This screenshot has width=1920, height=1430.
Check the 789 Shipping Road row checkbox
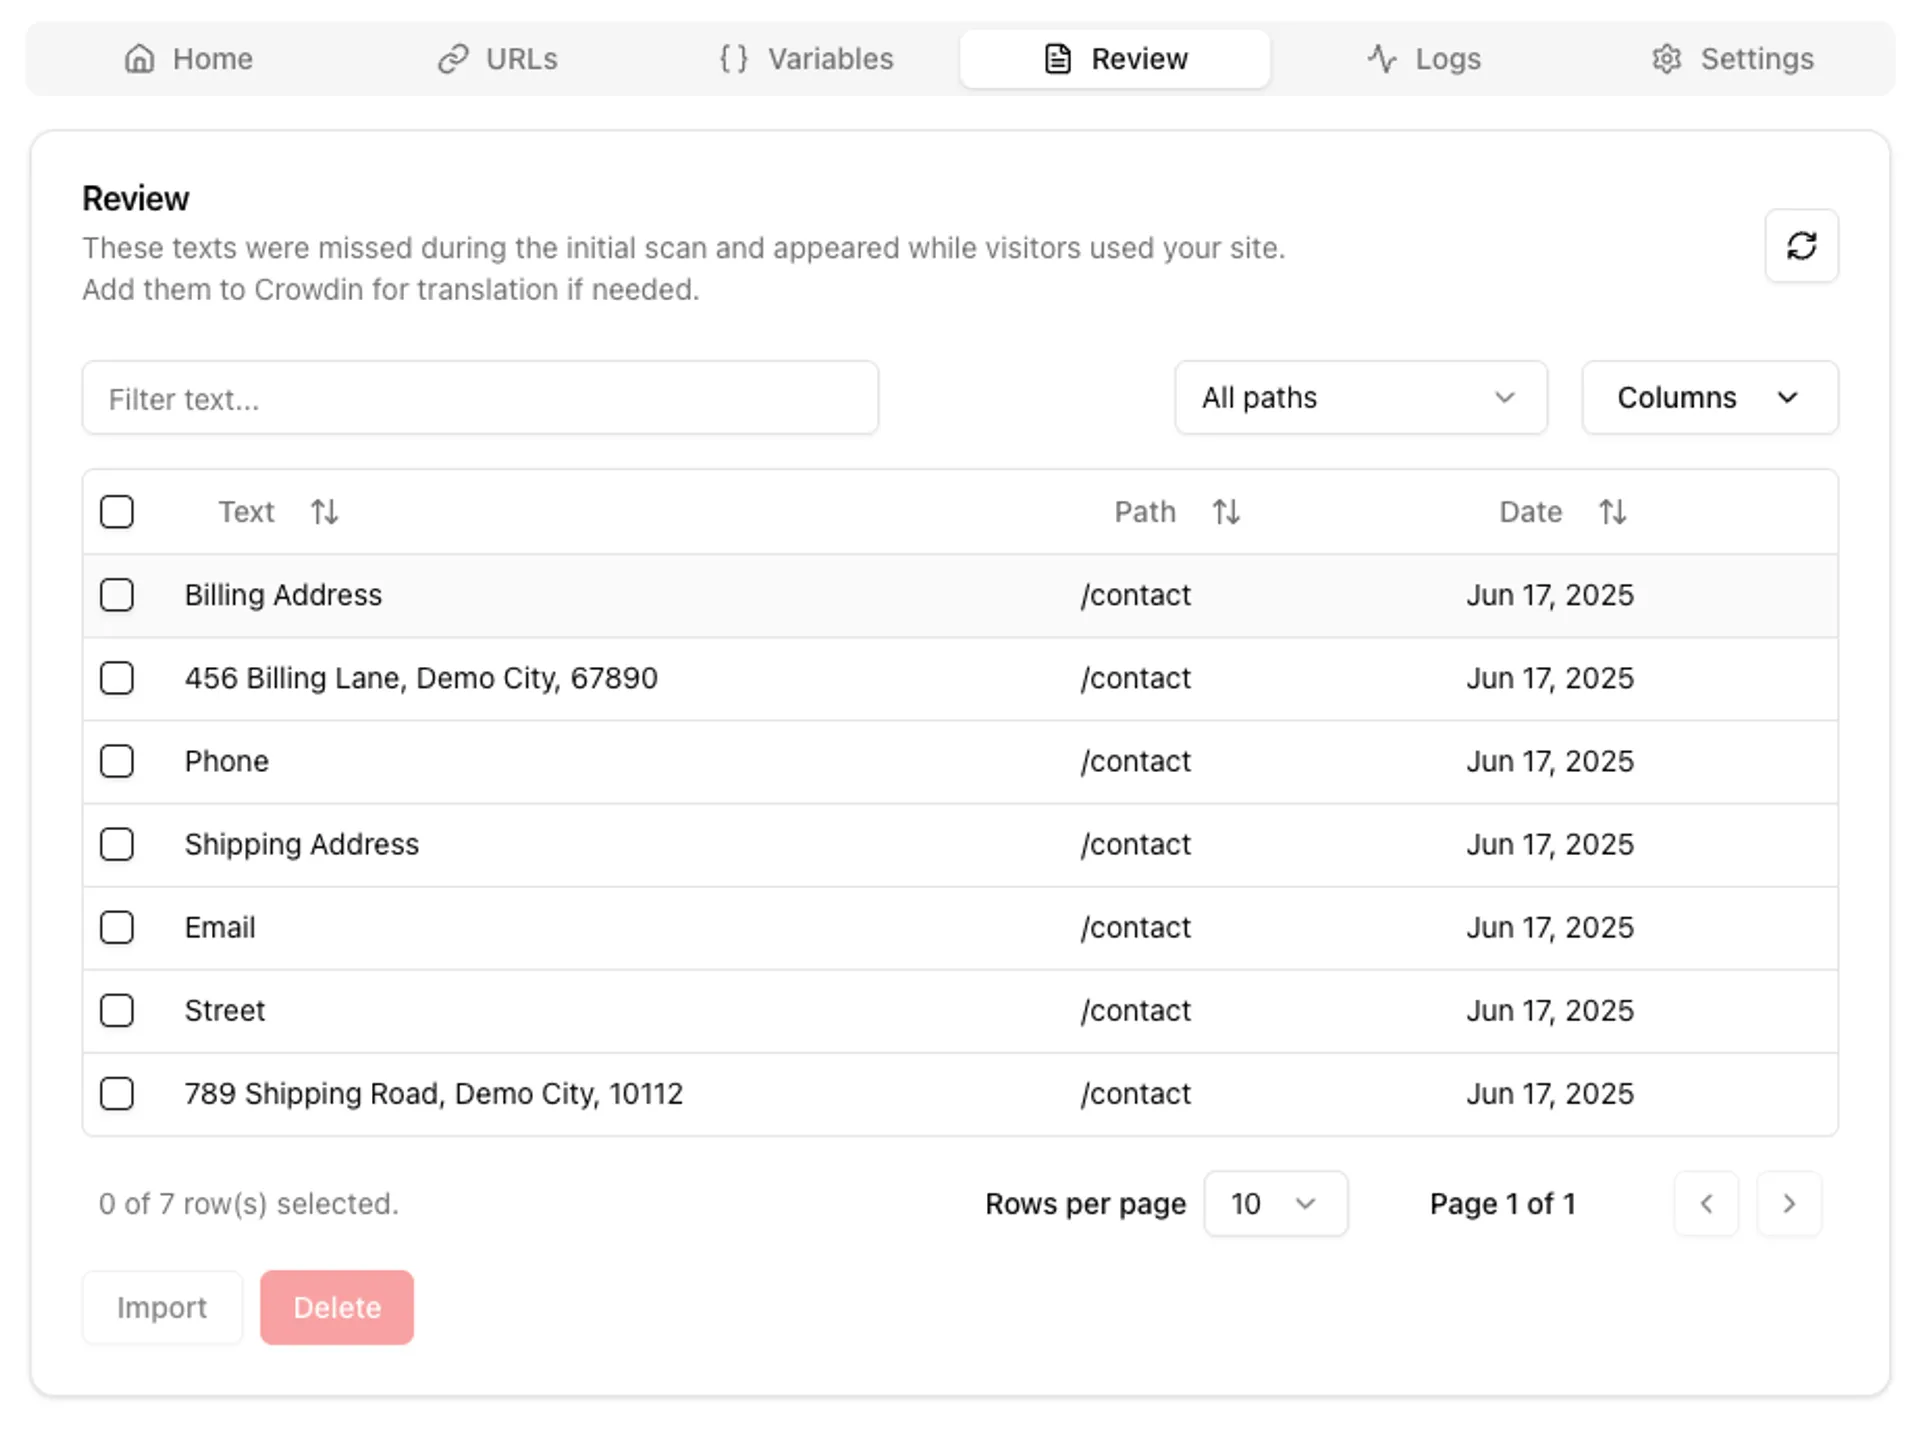click(117, 1093)
